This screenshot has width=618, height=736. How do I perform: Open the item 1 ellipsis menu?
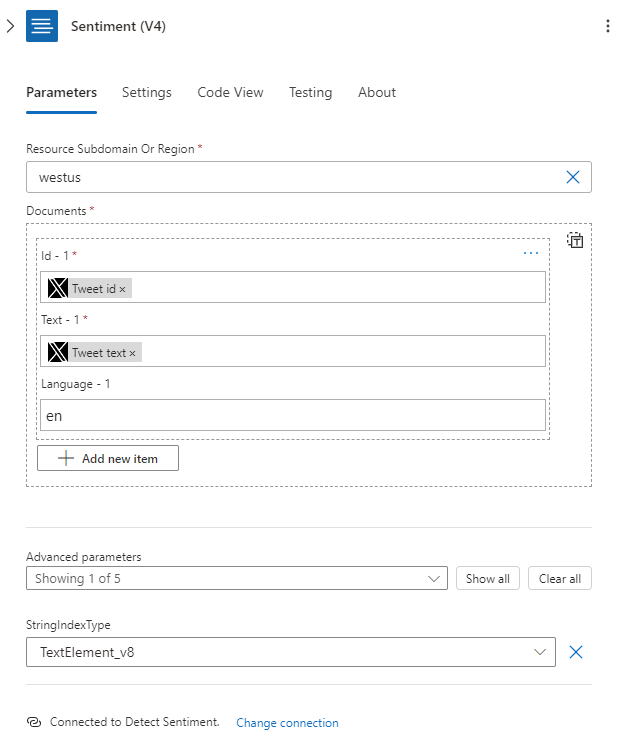click(x=531, y=253)
